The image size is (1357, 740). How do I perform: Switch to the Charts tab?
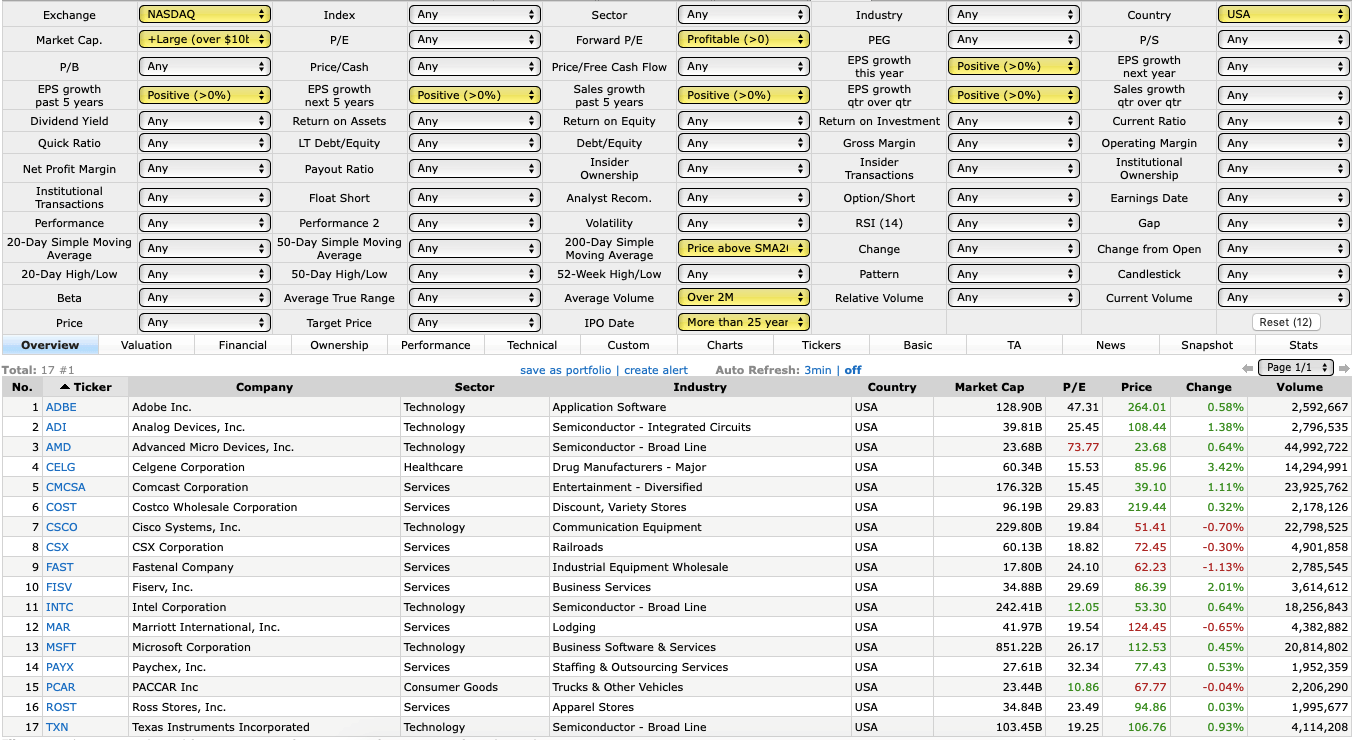(x=724, y=344)
